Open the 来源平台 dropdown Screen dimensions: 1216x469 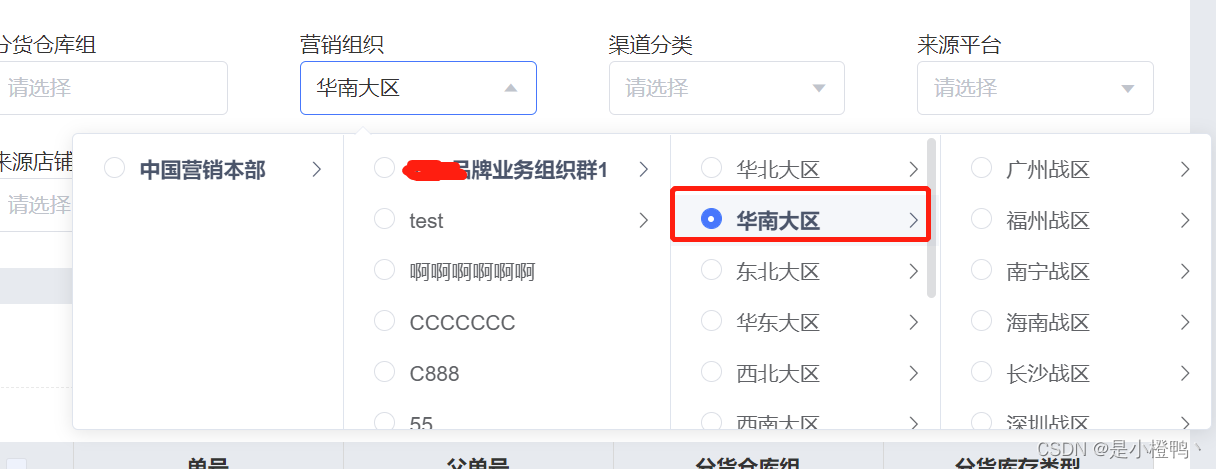[1035, 88]
